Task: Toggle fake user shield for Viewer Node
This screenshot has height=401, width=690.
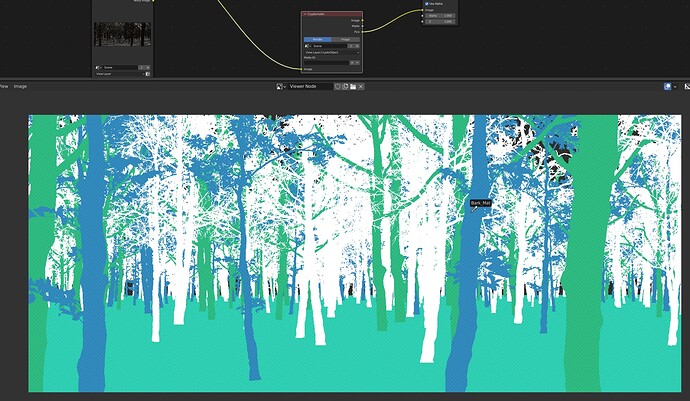Action: pyautogui.click(x=338, y=86)
